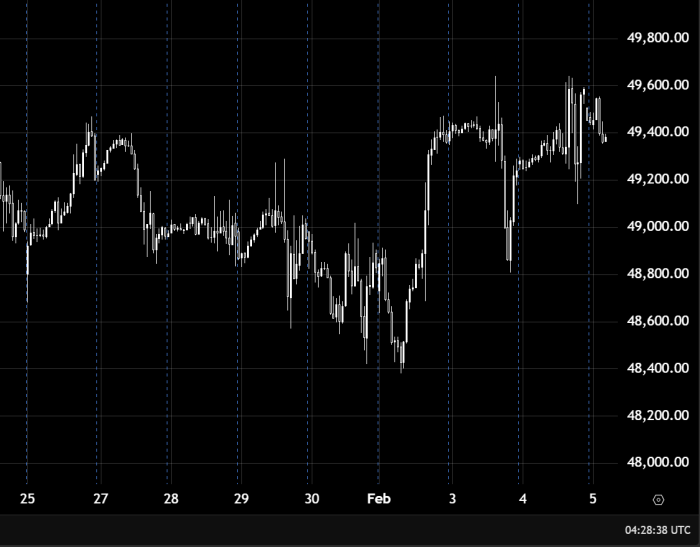This screenshot has width=700, height=547.
Task: Select date 29 on the time axis
Action: (241, 498)
